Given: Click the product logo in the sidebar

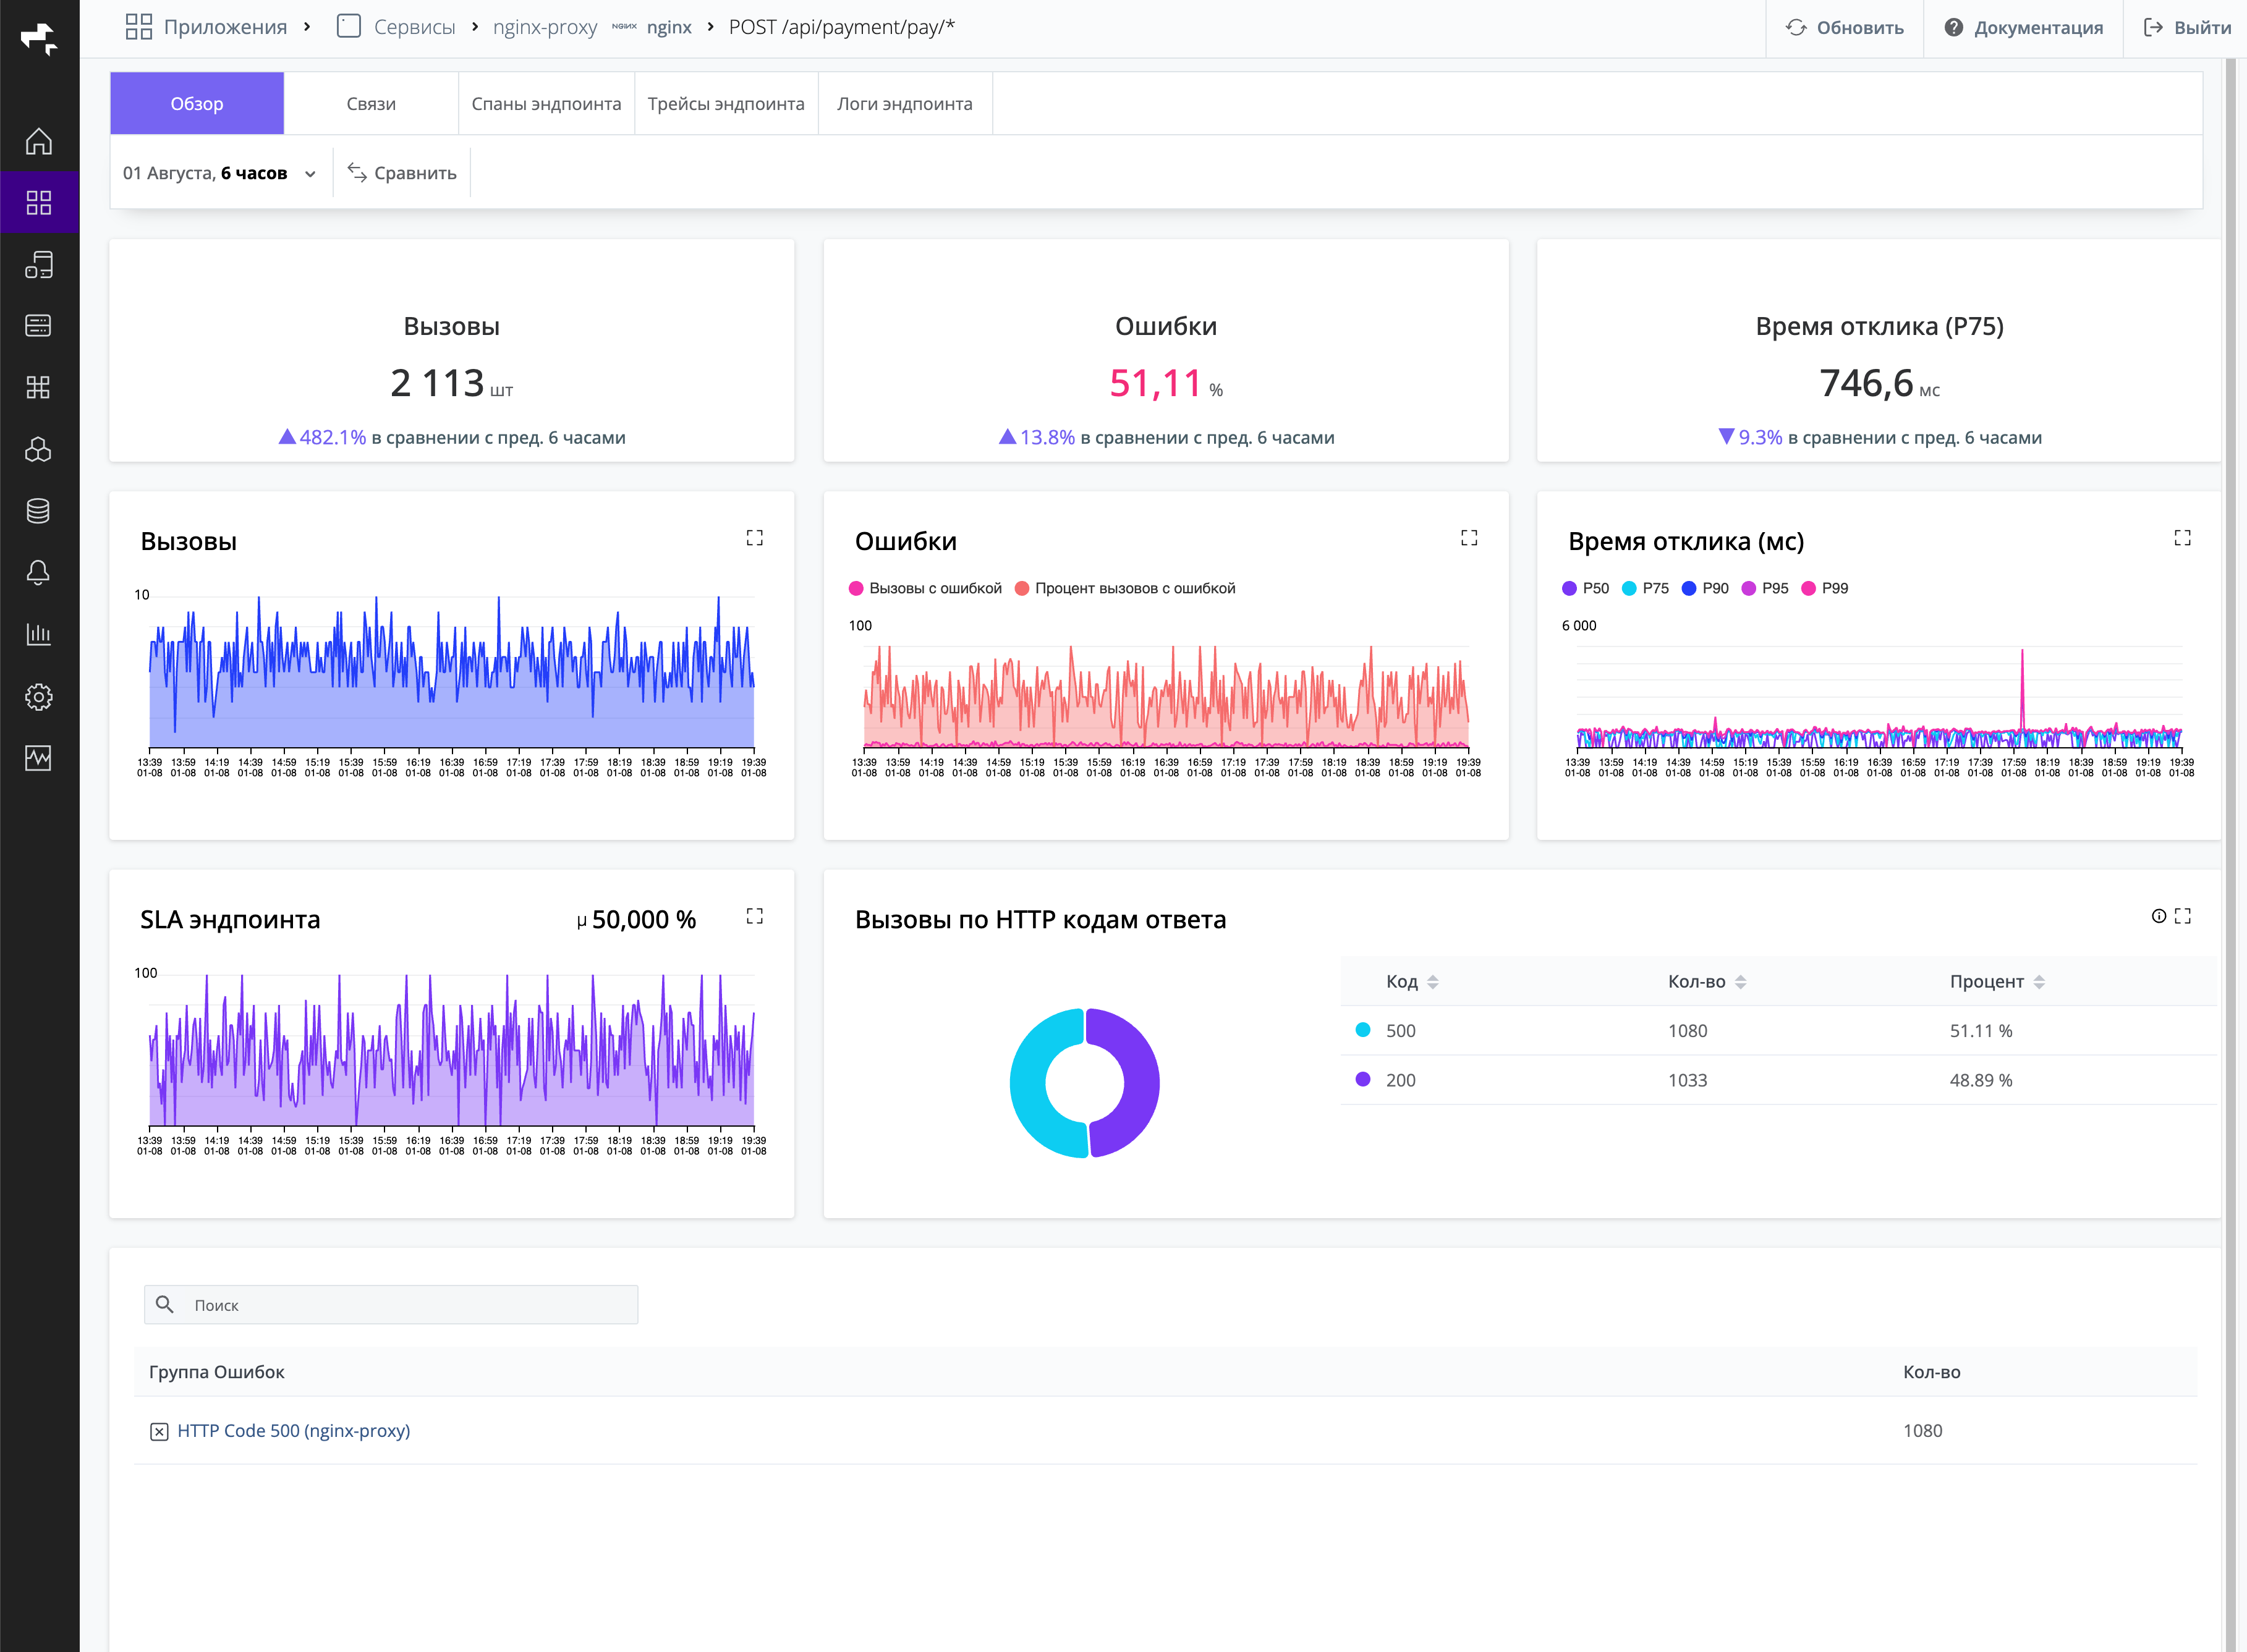Looking at the screenshot, I should [x=39, y=39].
